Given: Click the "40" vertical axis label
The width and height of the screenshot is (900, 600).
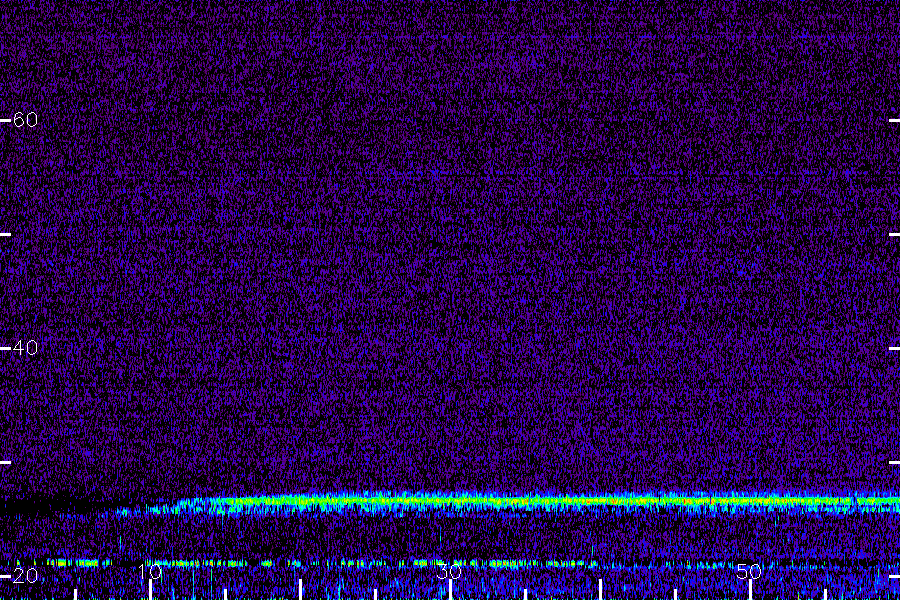Looking at the screenshot, I should 25,347.
